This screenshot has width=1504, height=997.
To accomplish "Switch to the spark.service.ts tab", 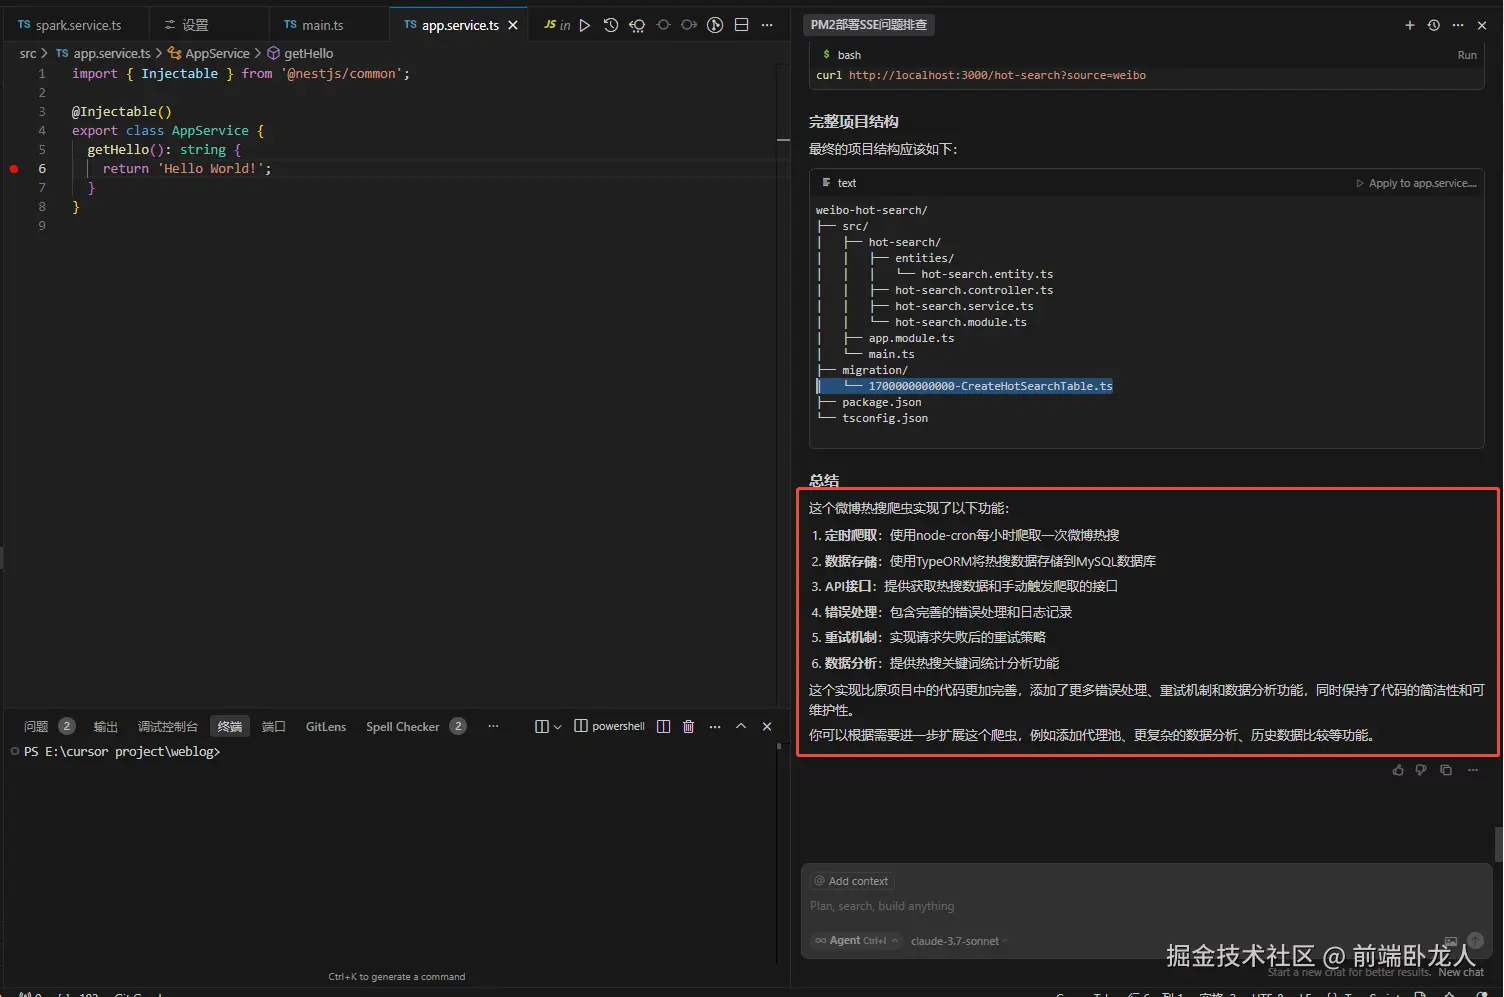I will click(x=75, y=25).
